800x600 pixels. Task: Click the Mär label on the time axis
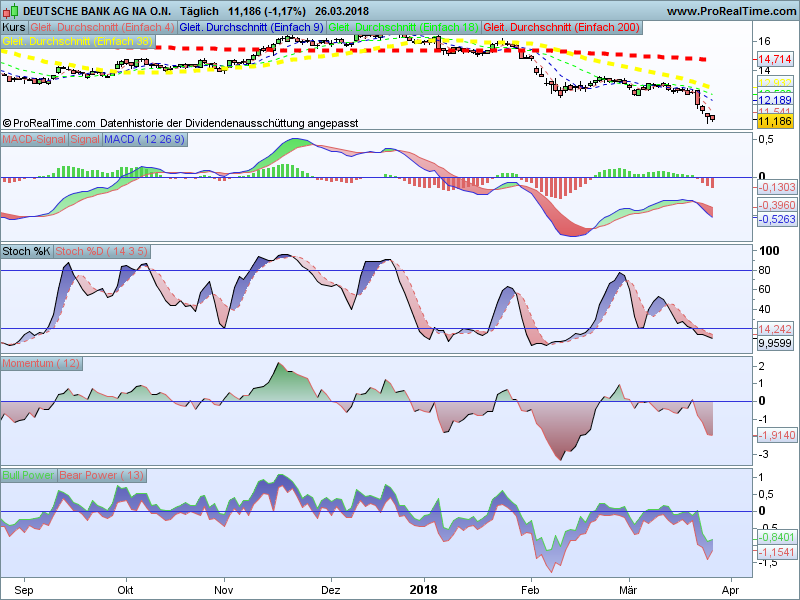(628, 590)
